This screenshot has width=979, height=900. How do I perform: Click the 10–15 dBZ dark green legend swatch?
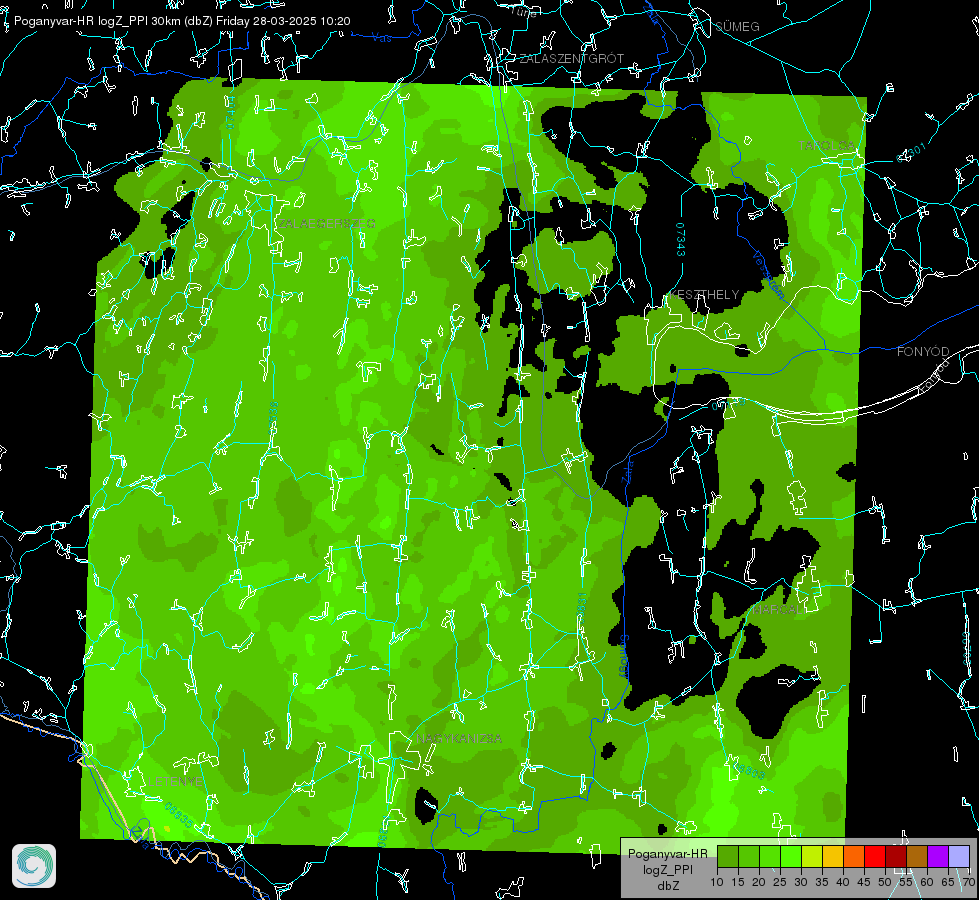[728, 856]
